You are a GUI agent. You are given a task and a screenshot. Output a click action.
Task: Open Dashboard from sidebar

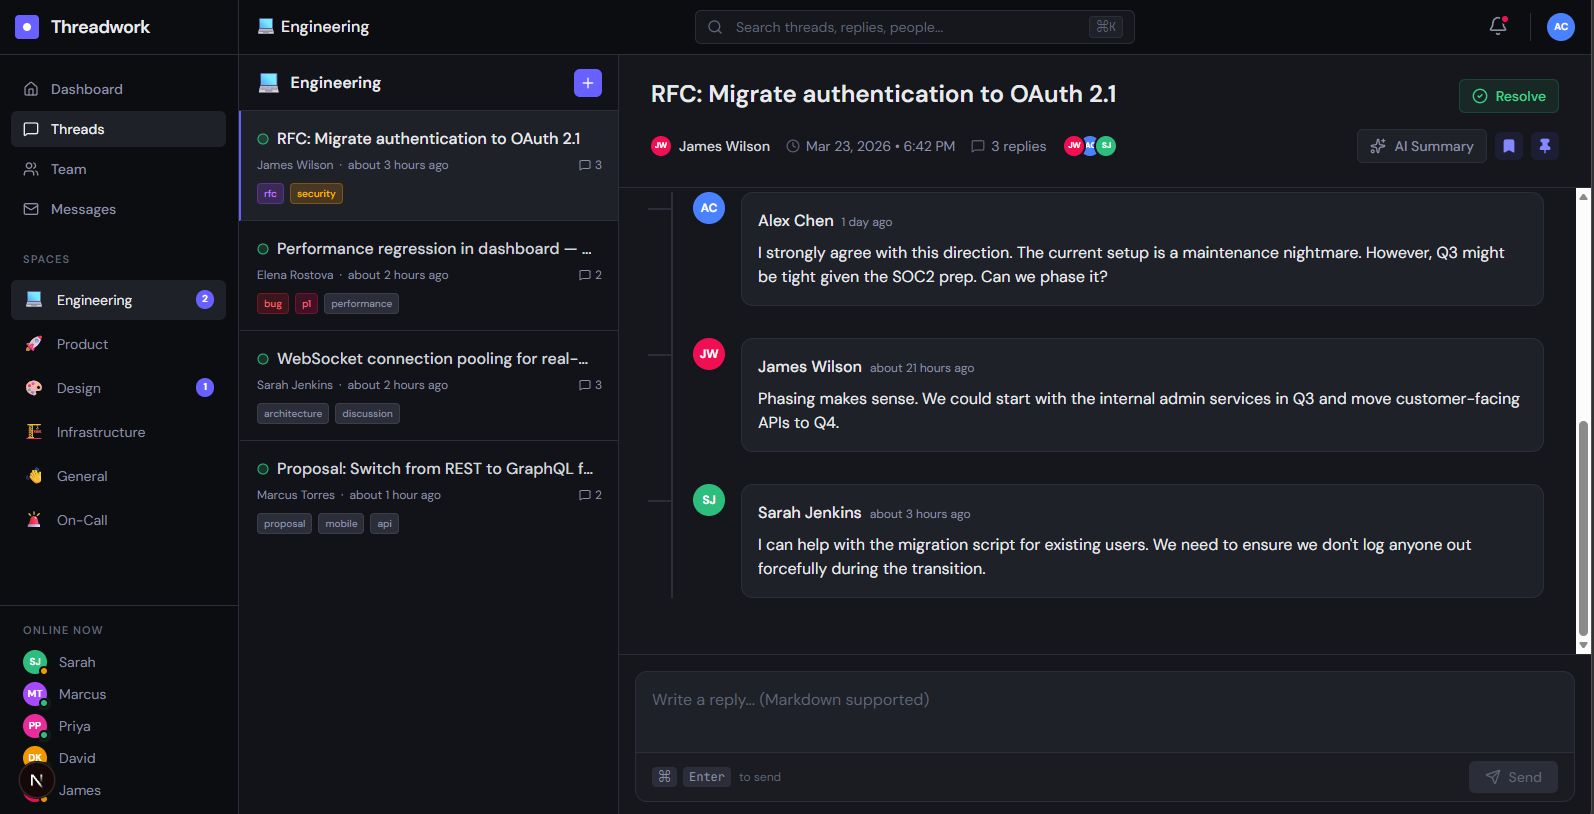point(87,89)
